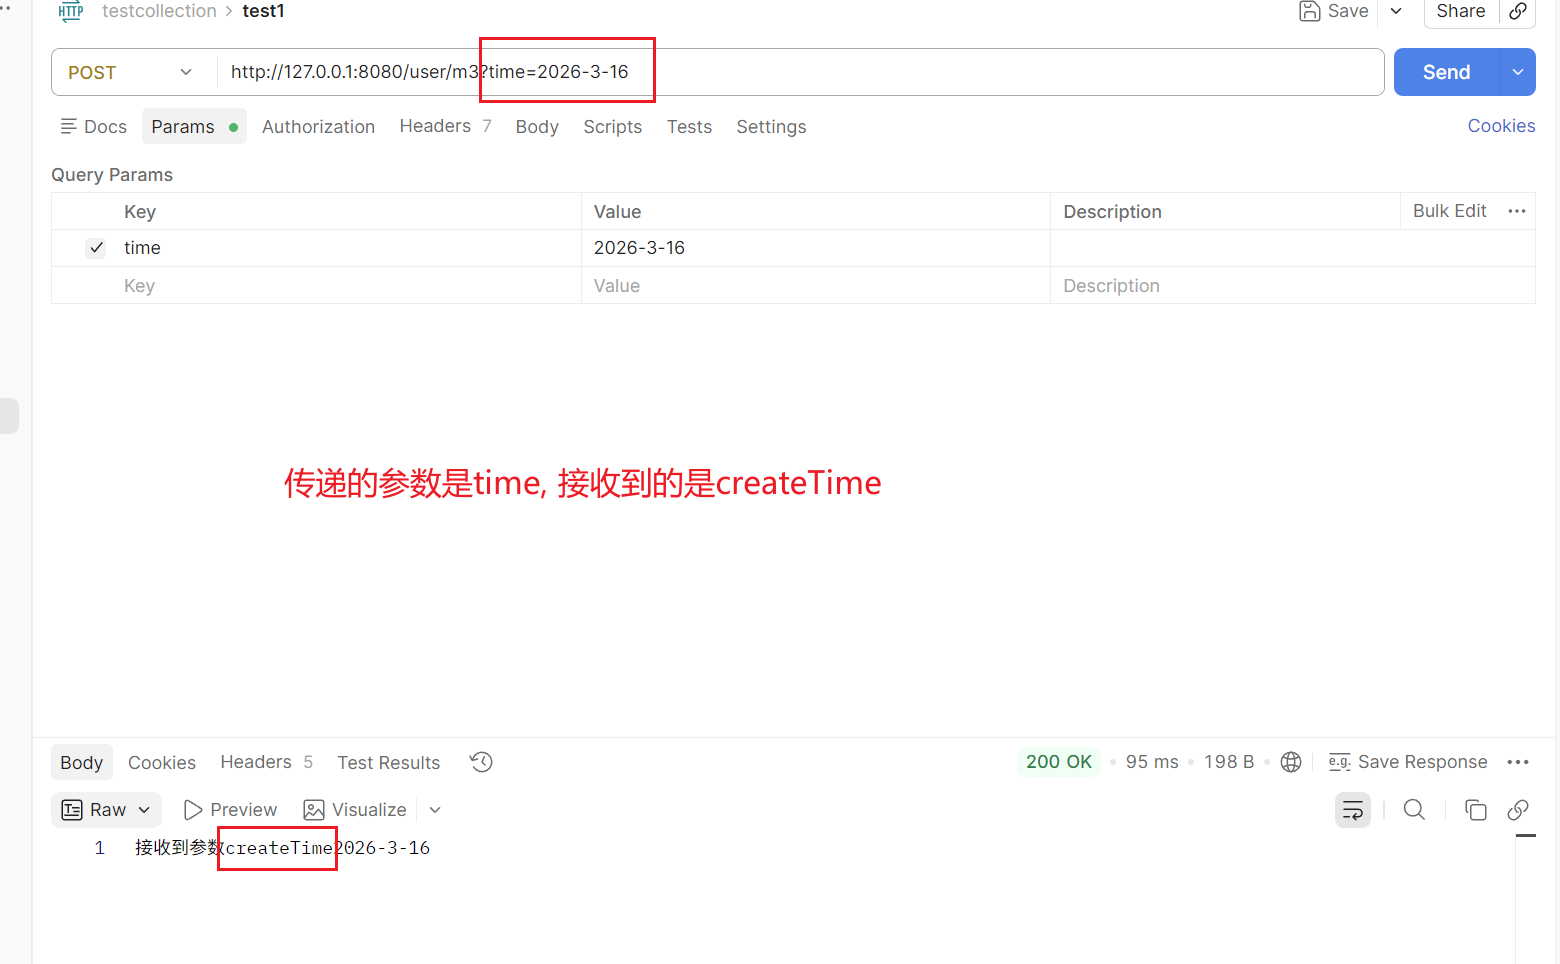Image resolution: width=1560 pixels, height=964 pixels.
Task: Click the HTTP request type icon
Action: [71, 12]
